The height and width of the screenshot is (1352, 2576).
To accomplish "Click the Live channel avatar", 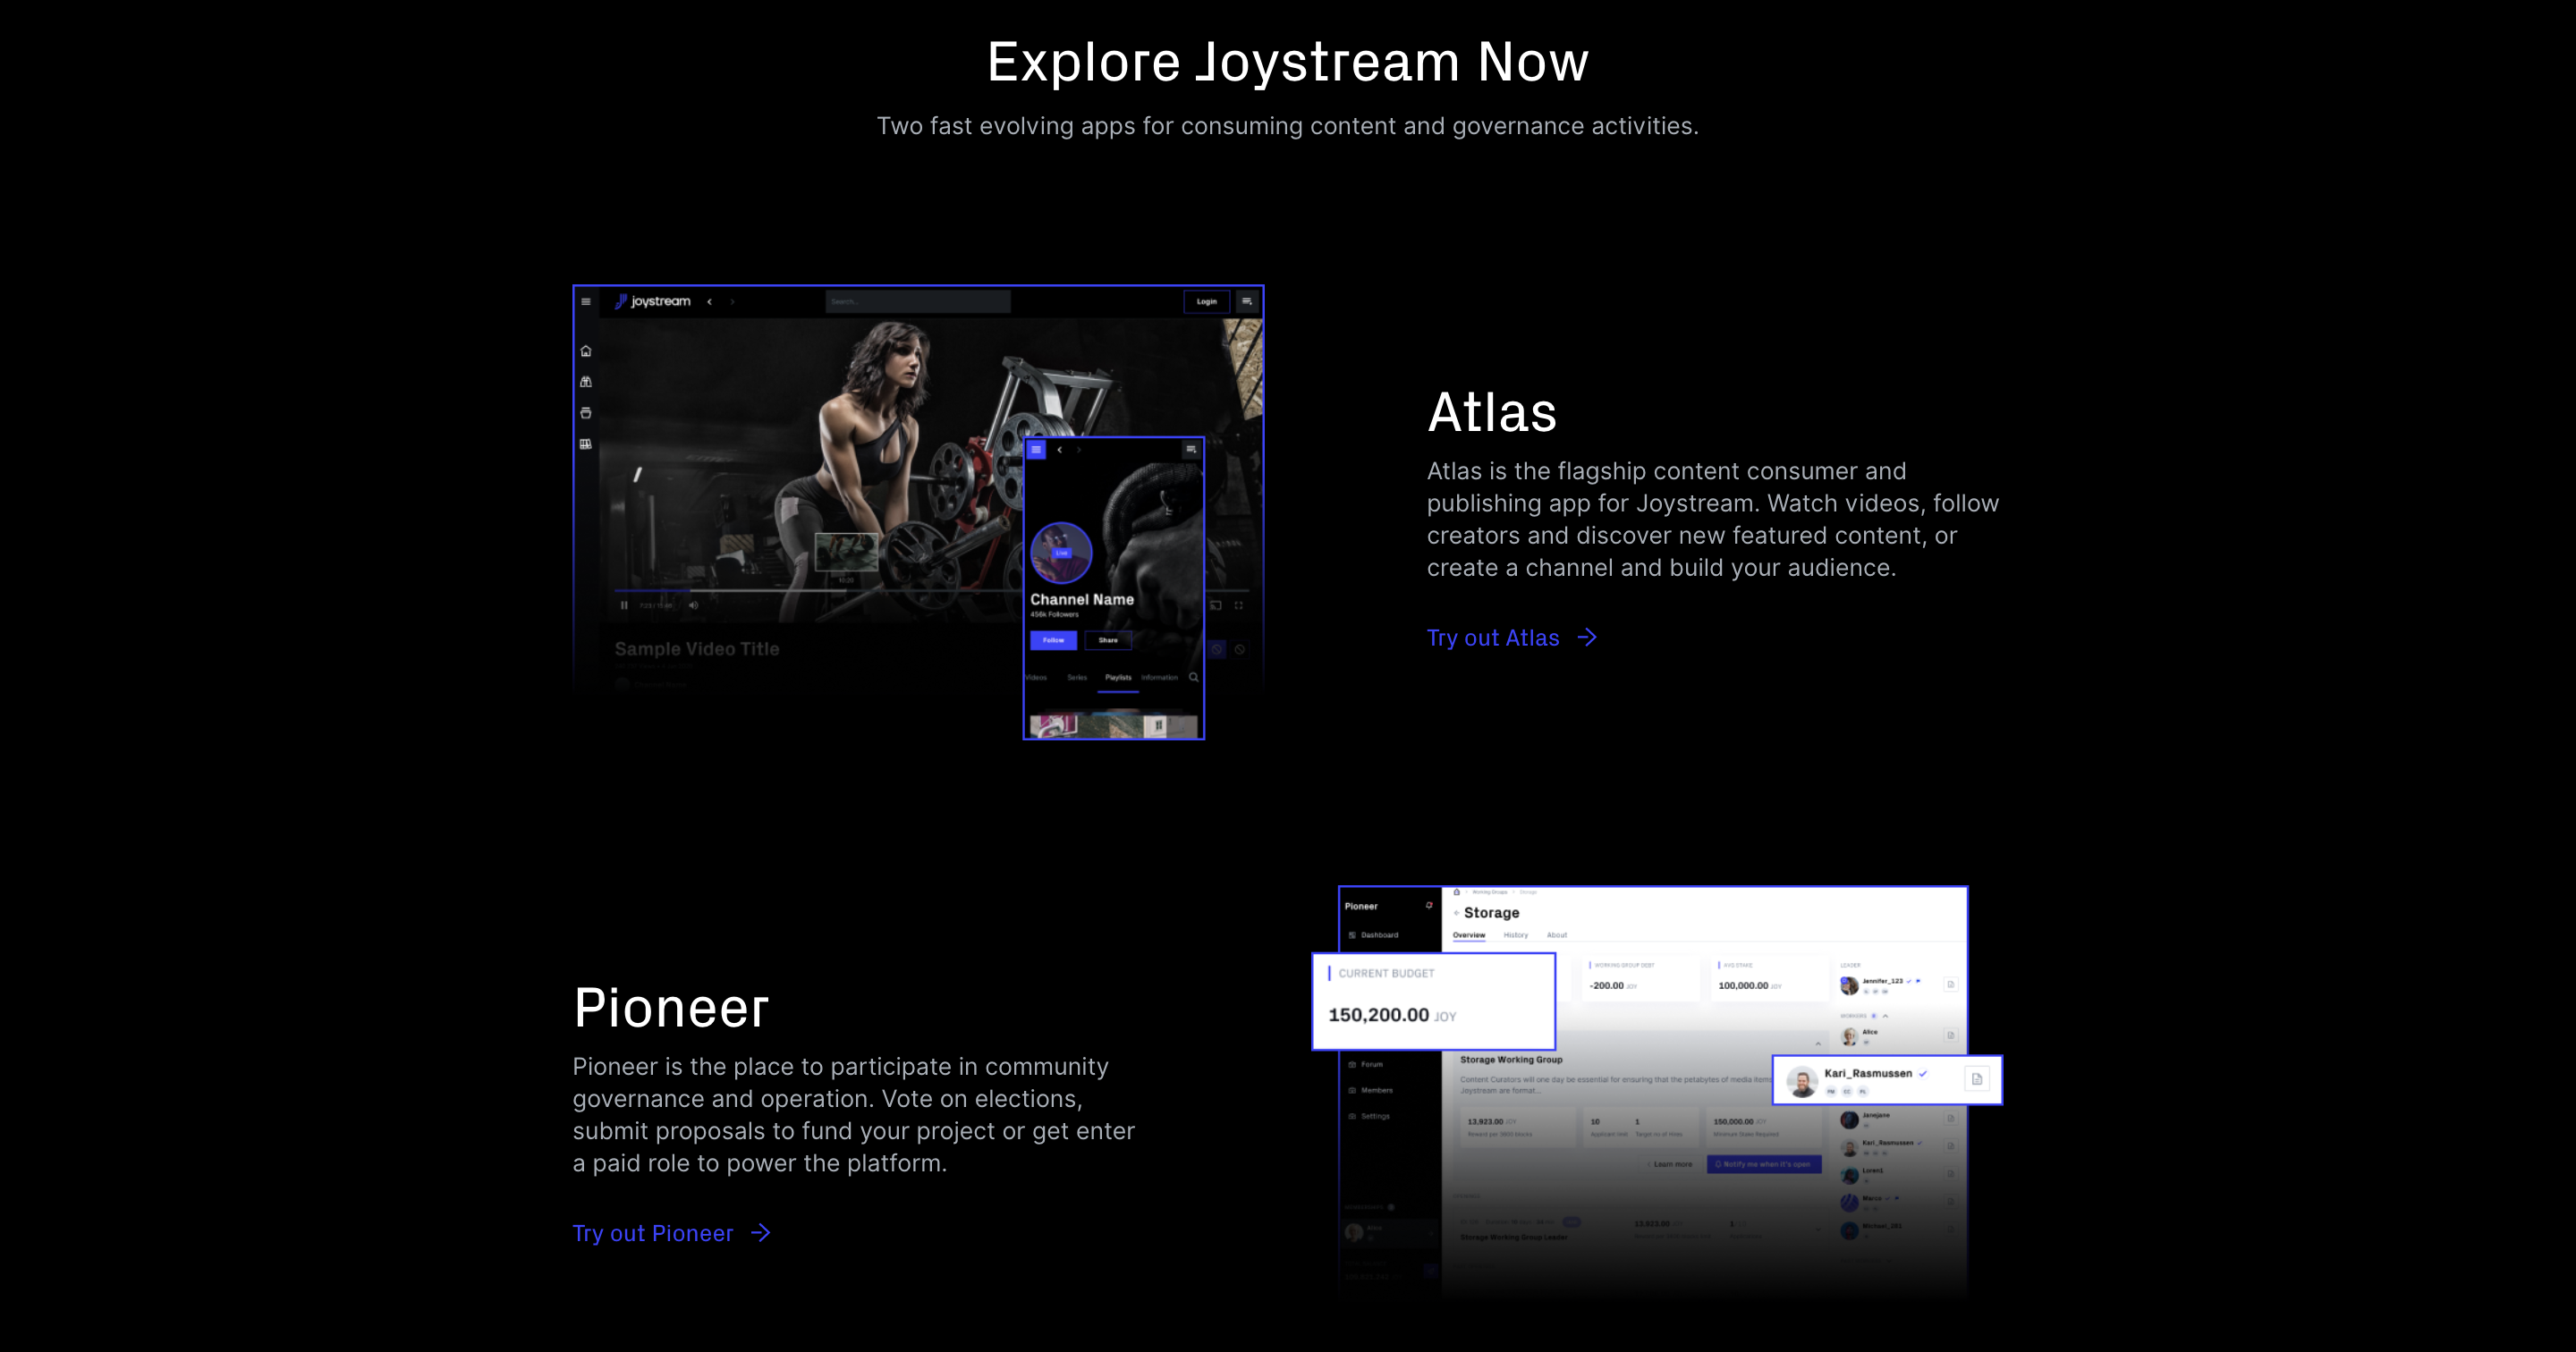I will click(1061, 552).
